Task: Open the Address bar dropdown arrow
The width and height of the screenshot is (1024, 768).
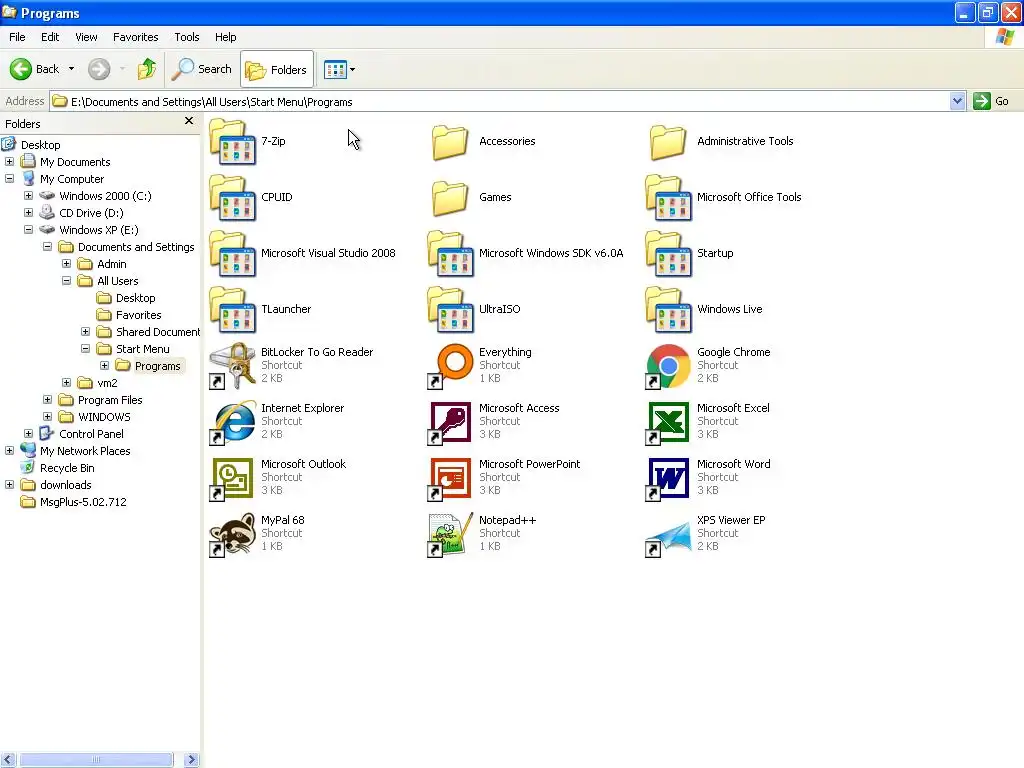Action: pos(957,101)
